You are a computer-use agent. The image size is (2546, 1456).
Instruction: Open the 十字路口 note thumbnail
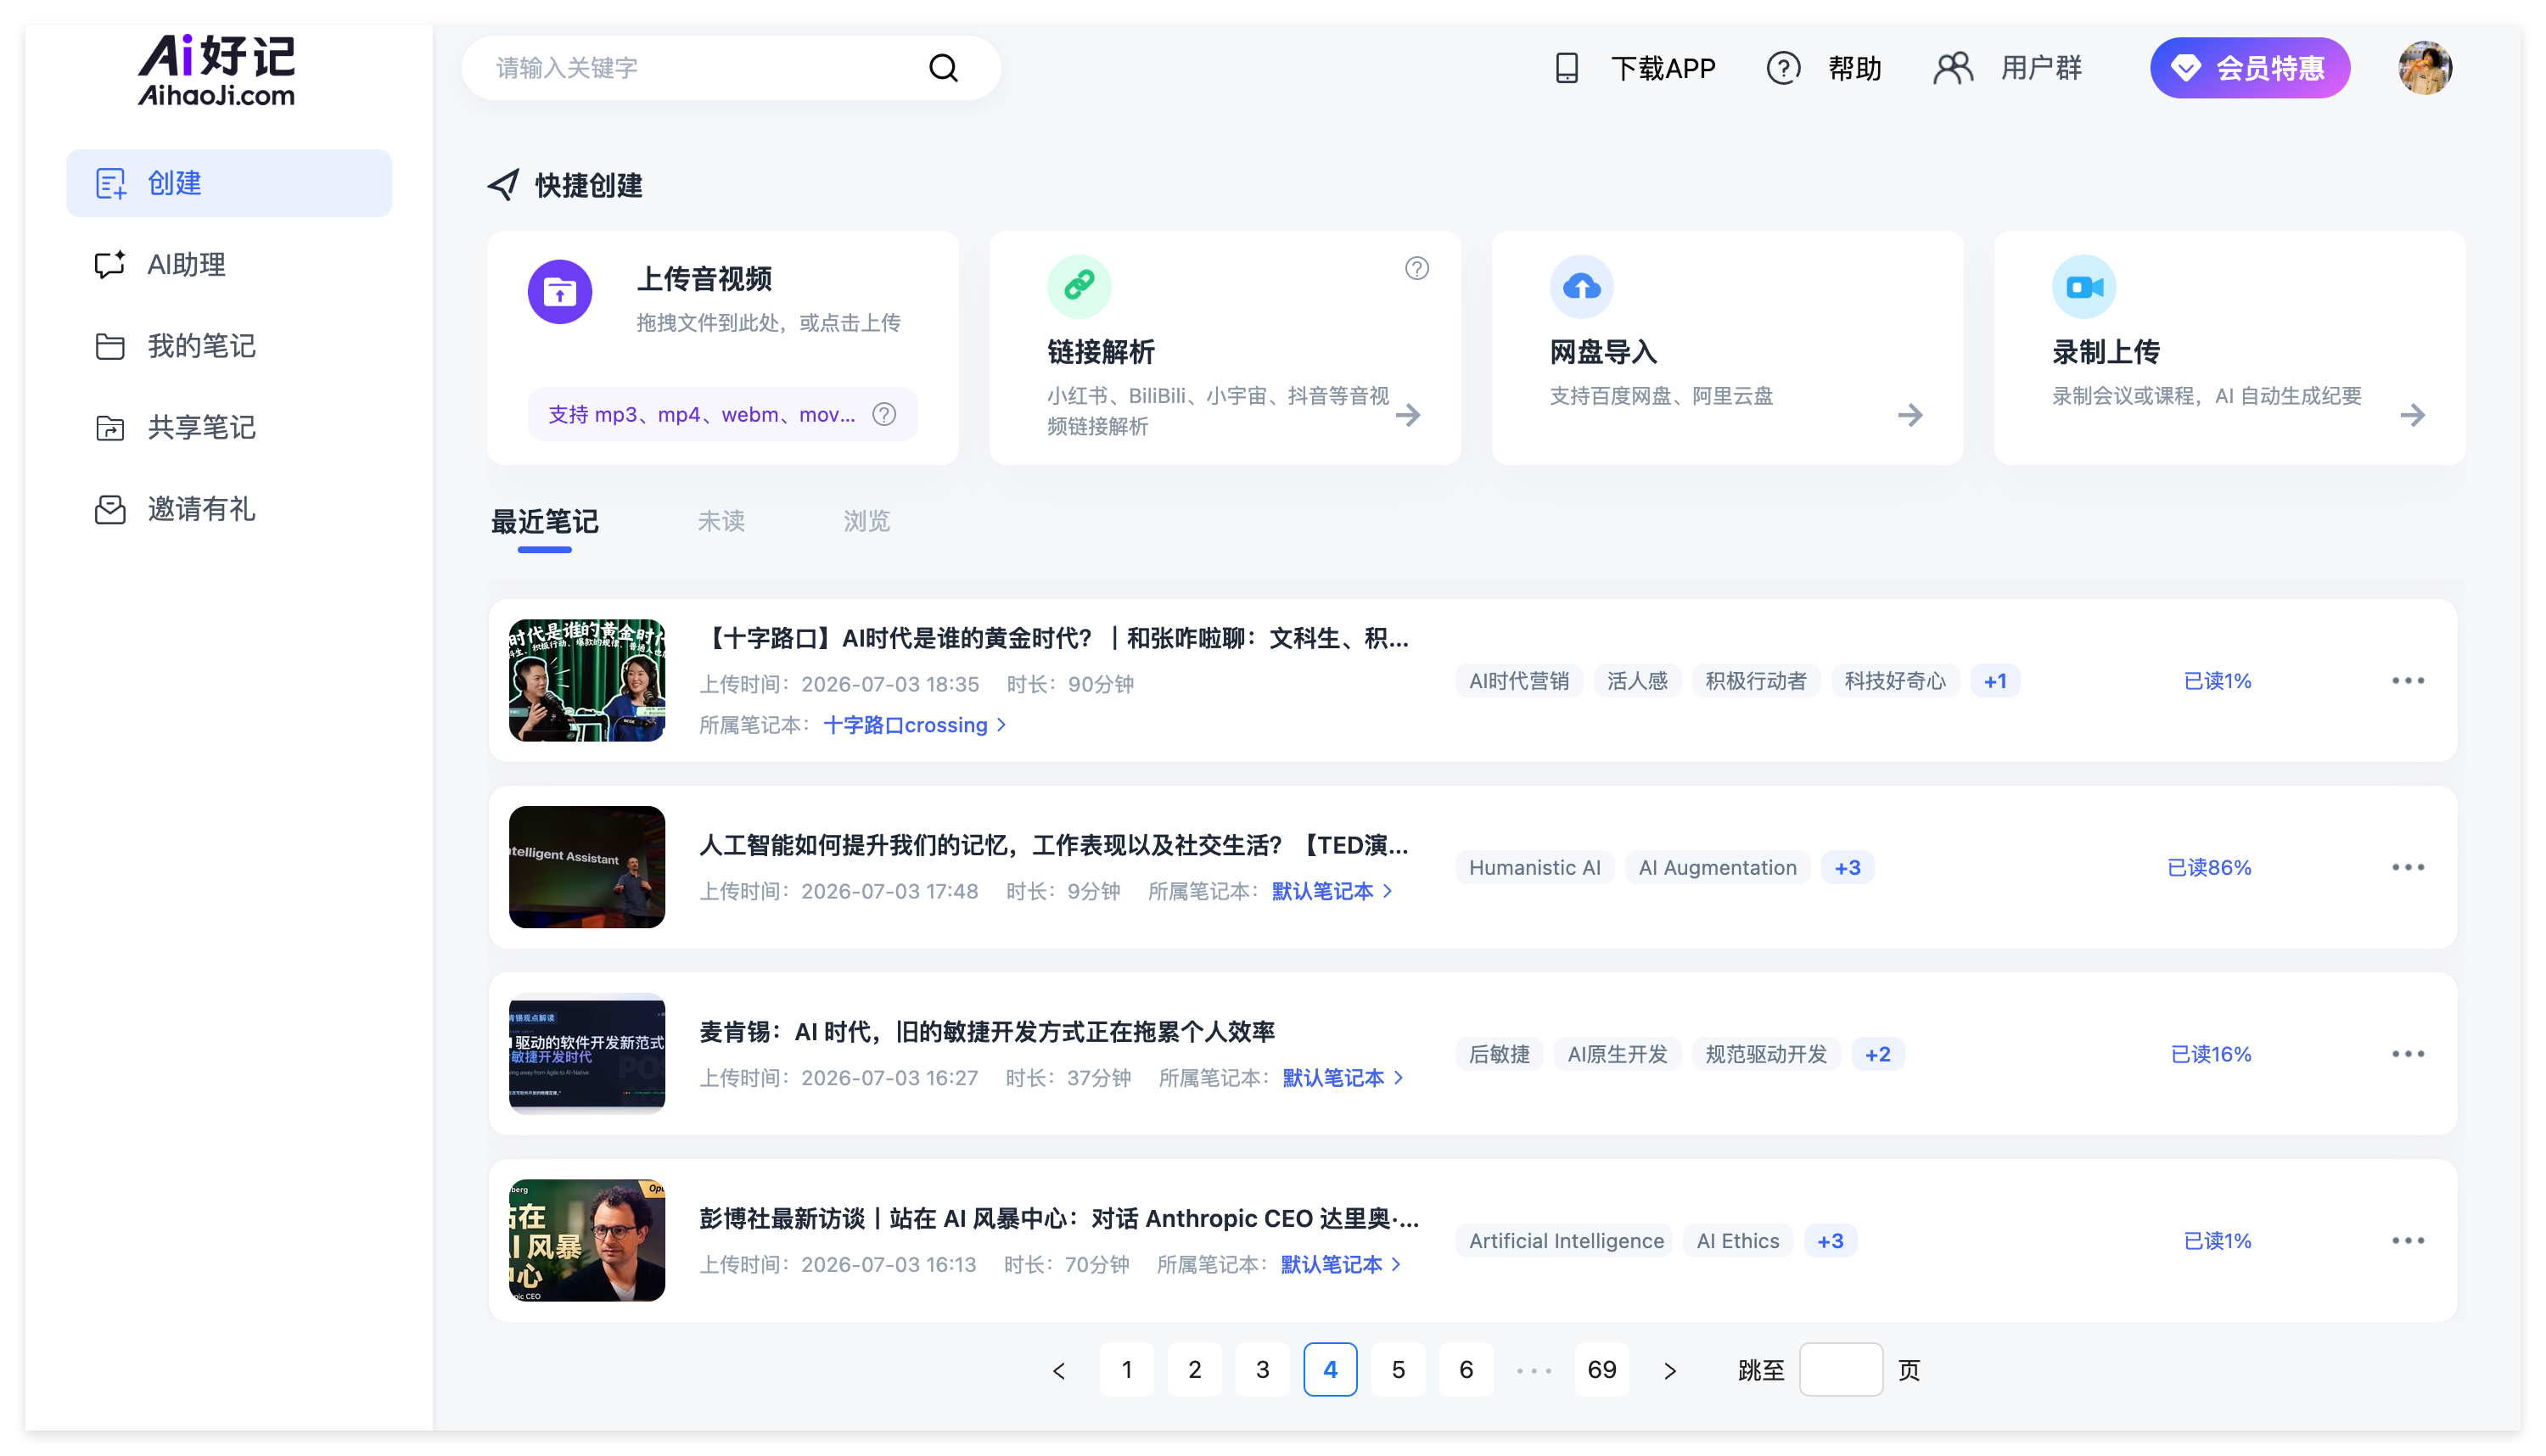pyautogui.click(x=587, y=681)
